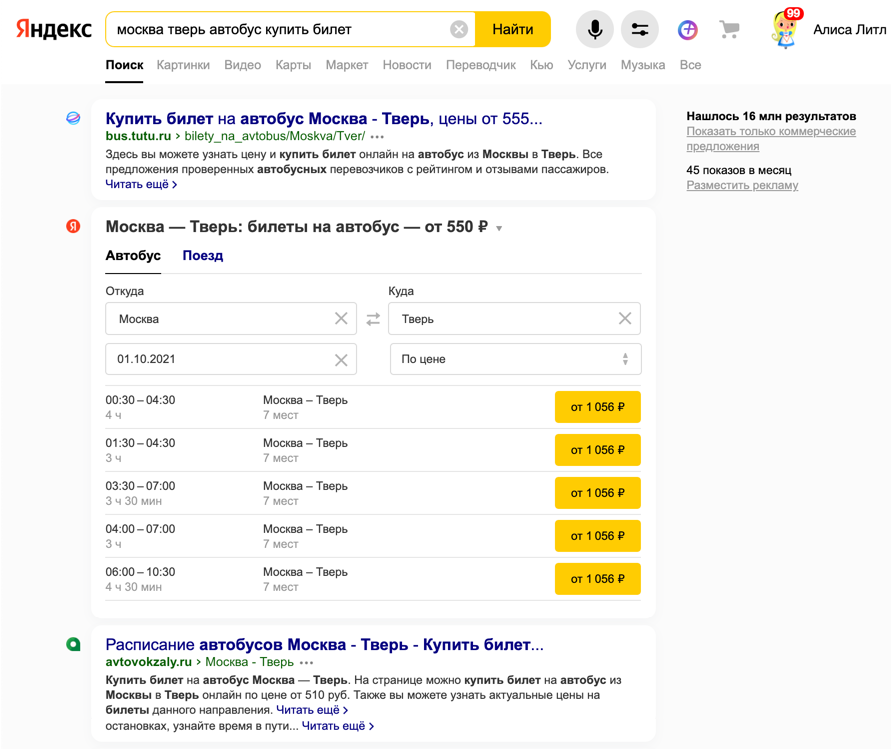Viewport: 891px width, 749px height.
Task: Open the По цене sorting dropdown
Action: click(515, 359)
